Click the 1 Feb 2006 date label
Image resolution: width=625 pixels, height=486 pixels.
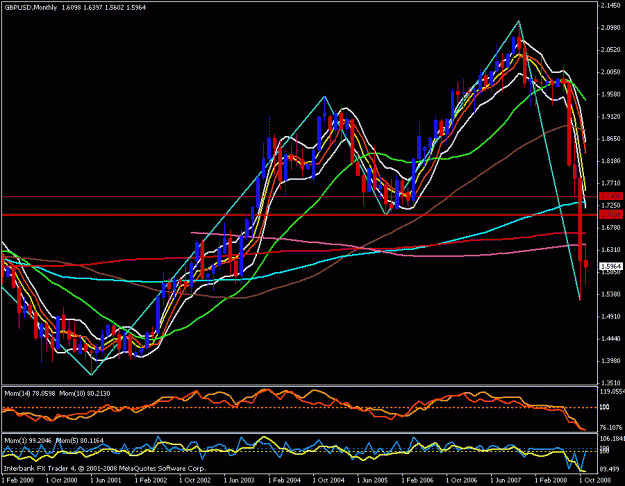(x=417, y=480)
